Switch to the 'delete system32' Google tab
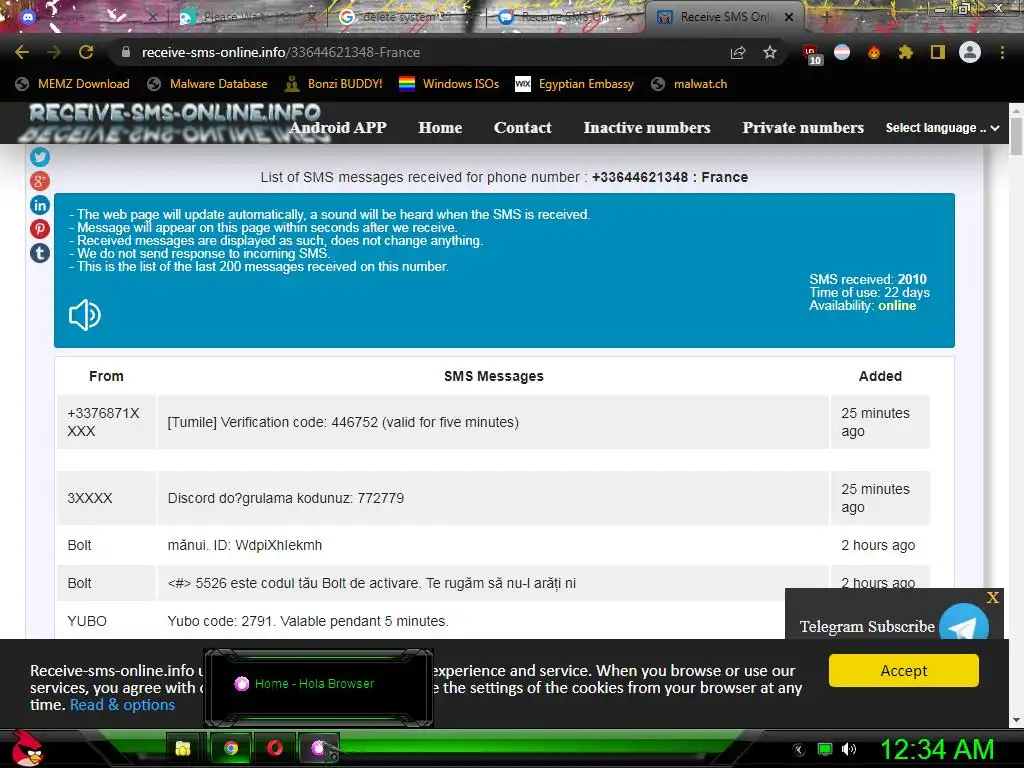The image size is (1024, 768). click(405, 17)
